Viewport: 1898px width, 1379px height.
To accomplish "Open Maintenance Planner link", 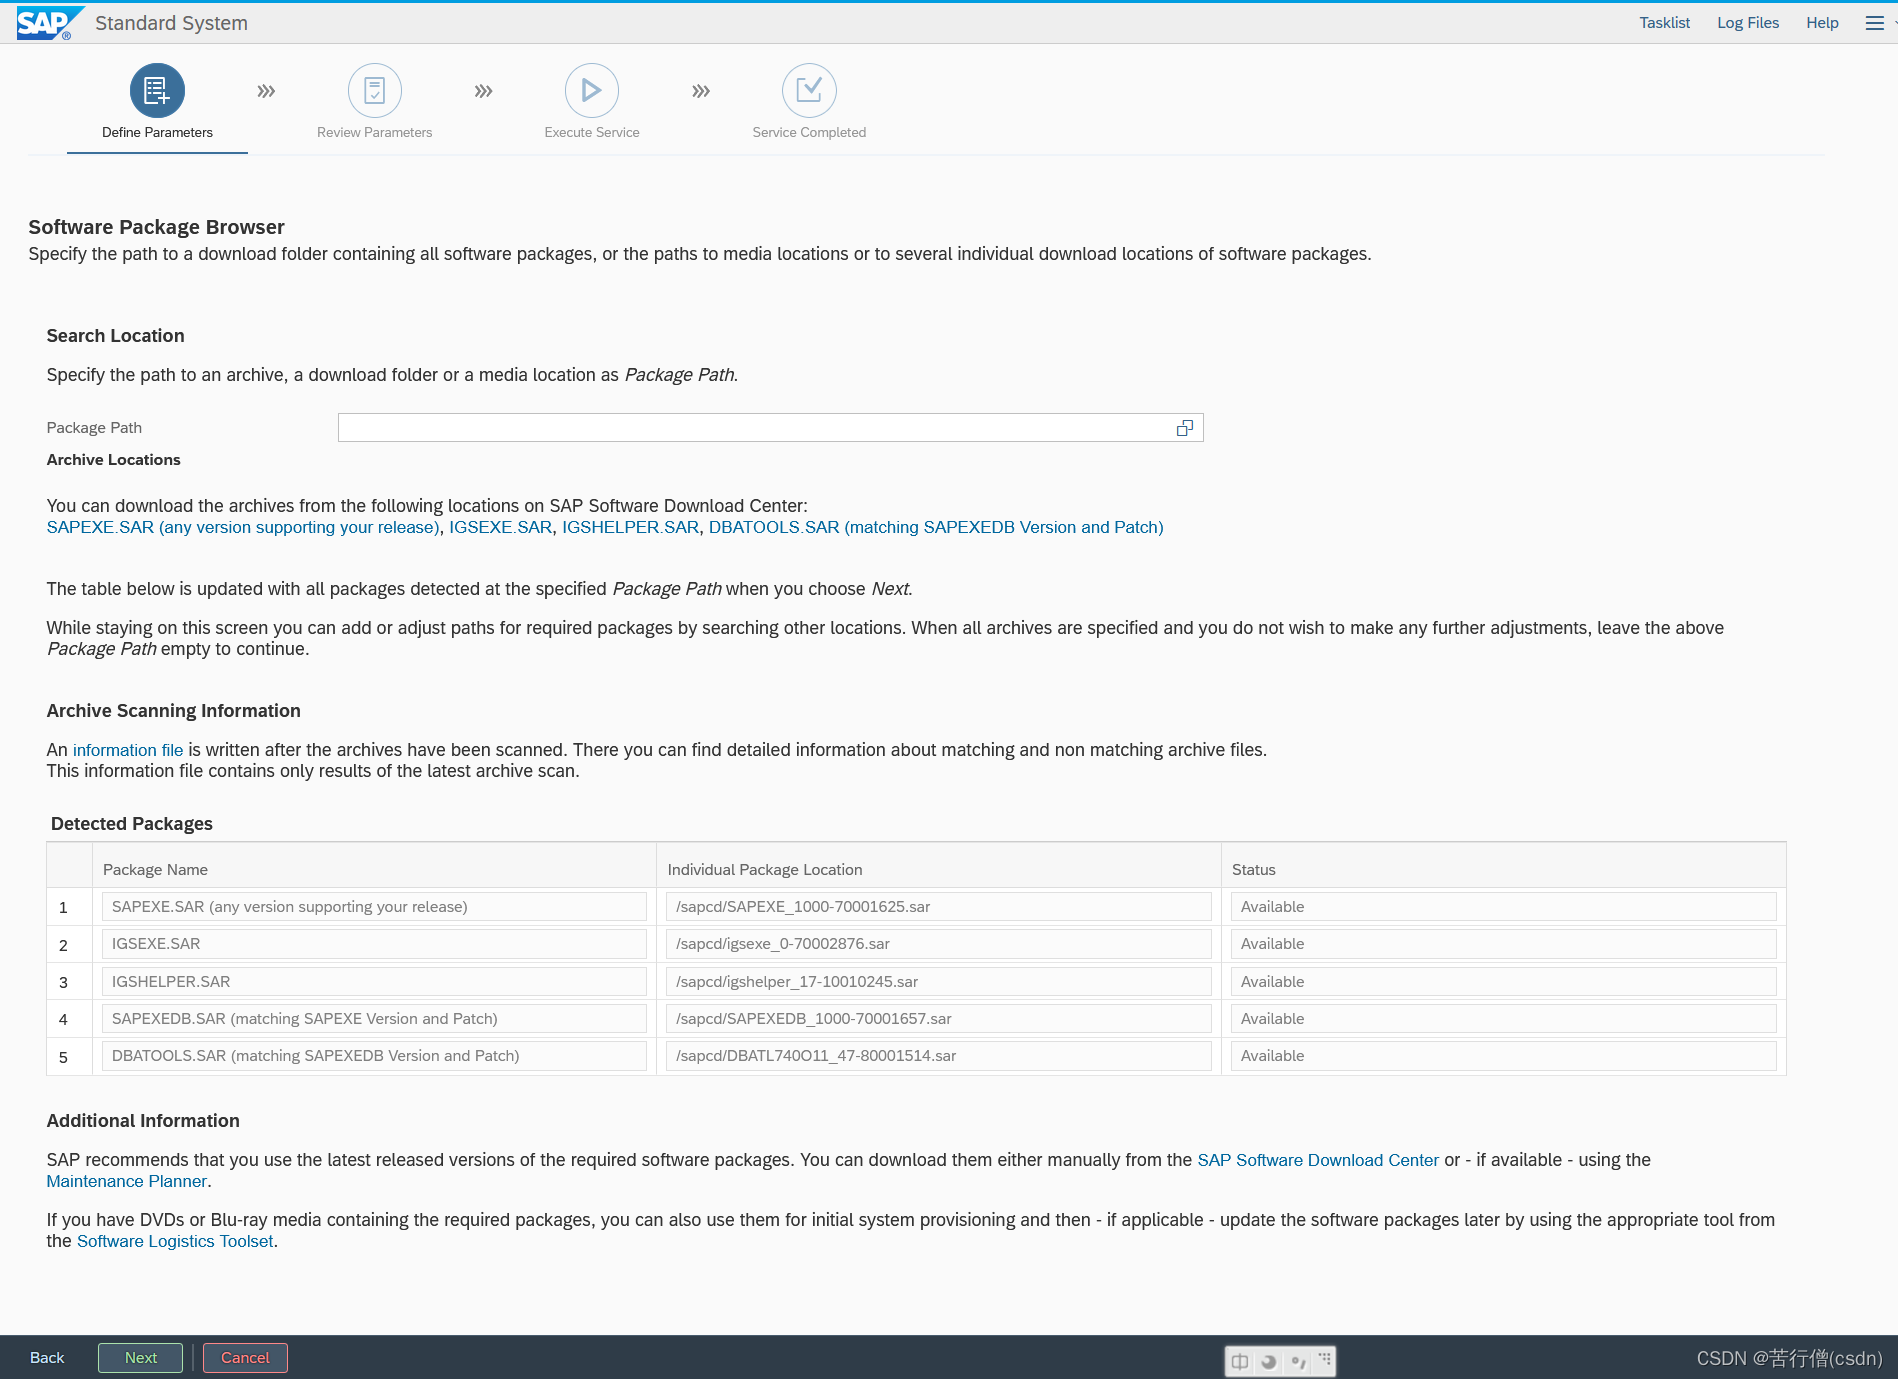I will coord(127,1181).
